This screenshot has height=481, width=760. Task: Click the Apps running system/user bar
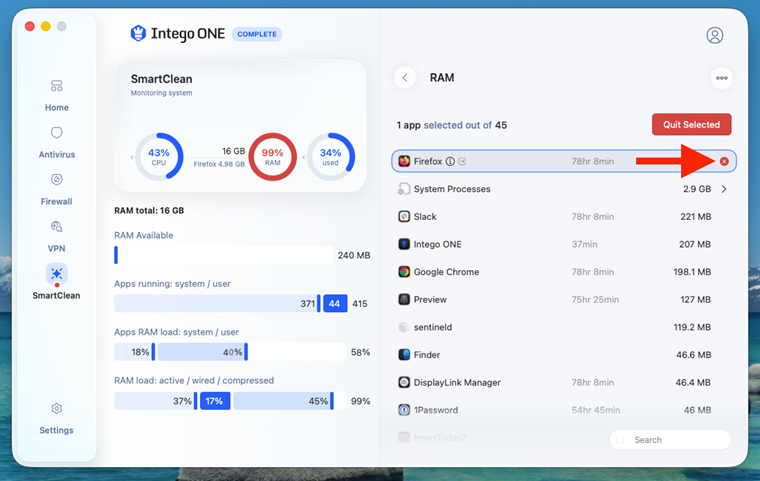(231, 304)
